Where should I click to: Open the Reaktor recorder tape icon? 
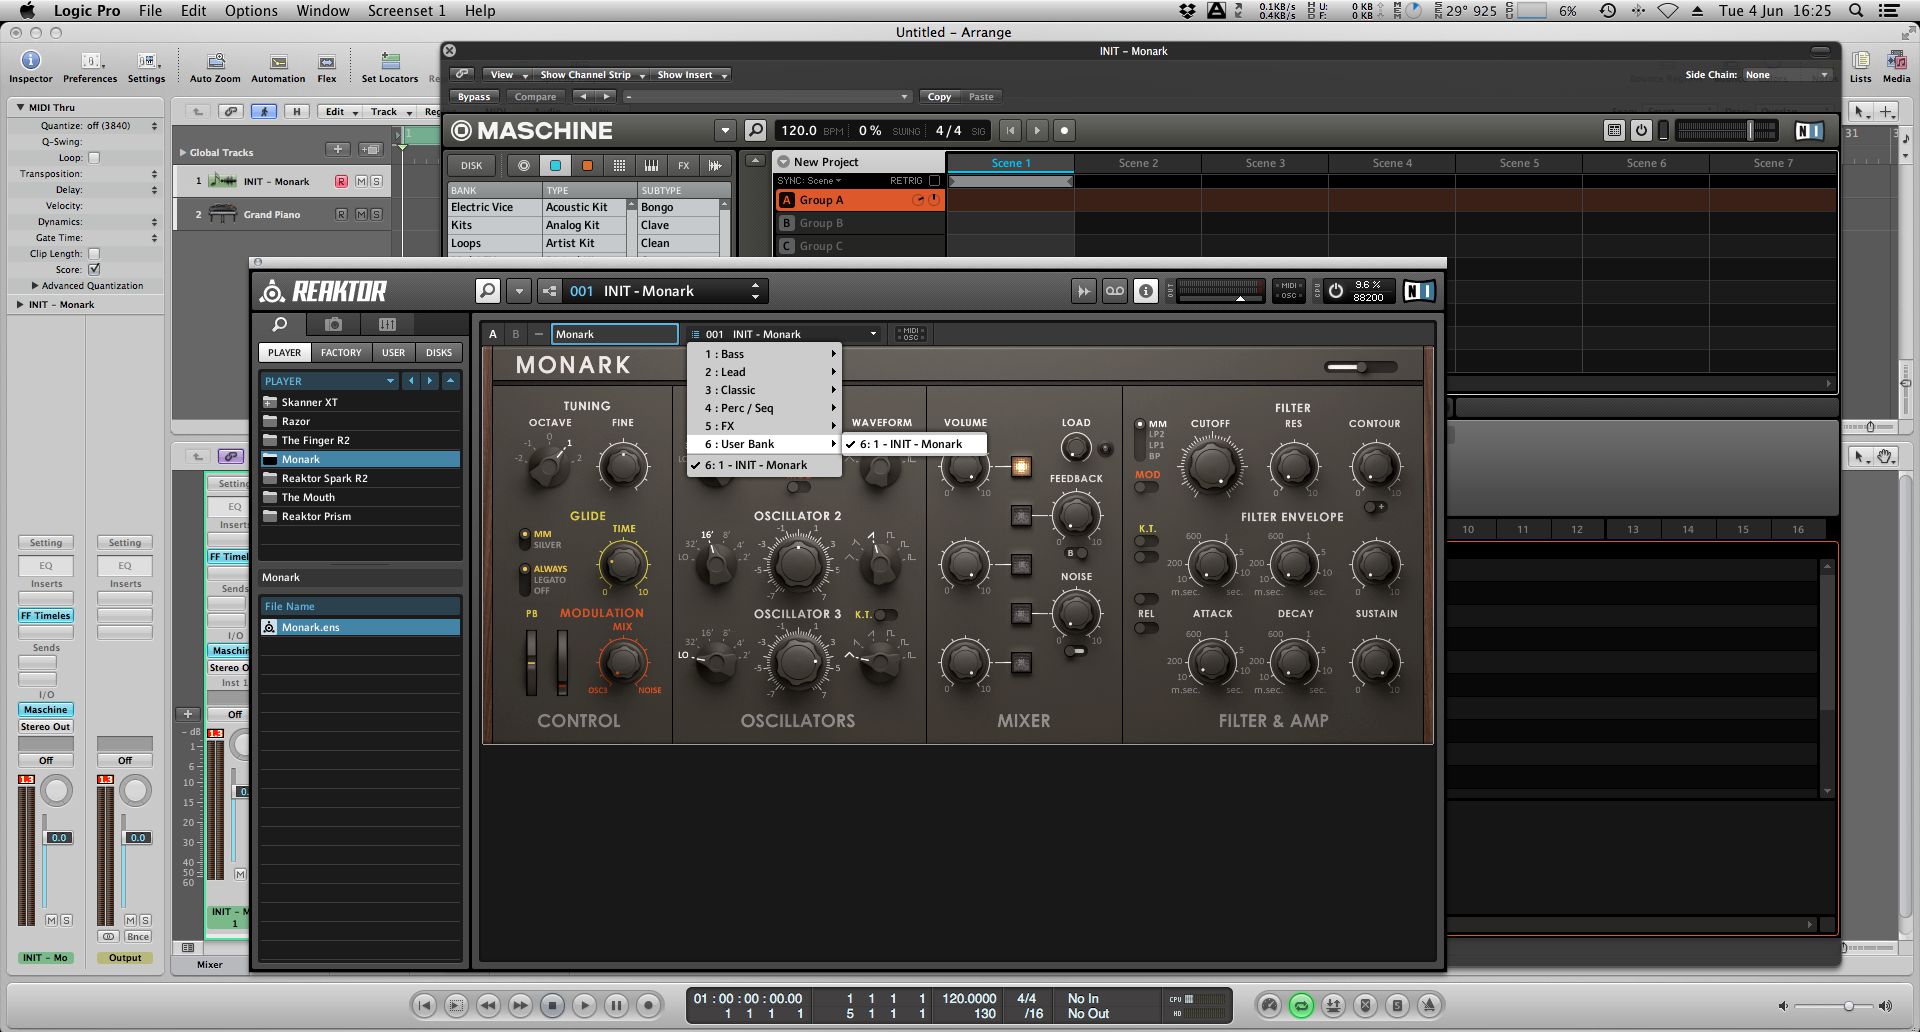coord(1115,291)
